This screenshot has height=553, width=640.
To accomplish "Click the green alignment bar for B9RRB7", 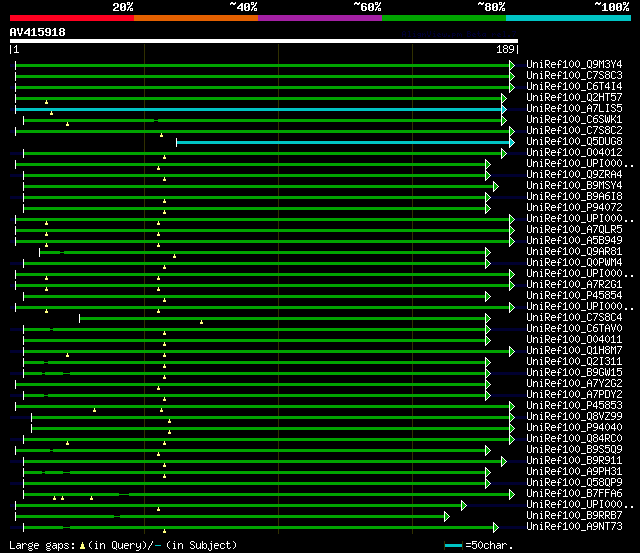I will click(230, 517).
